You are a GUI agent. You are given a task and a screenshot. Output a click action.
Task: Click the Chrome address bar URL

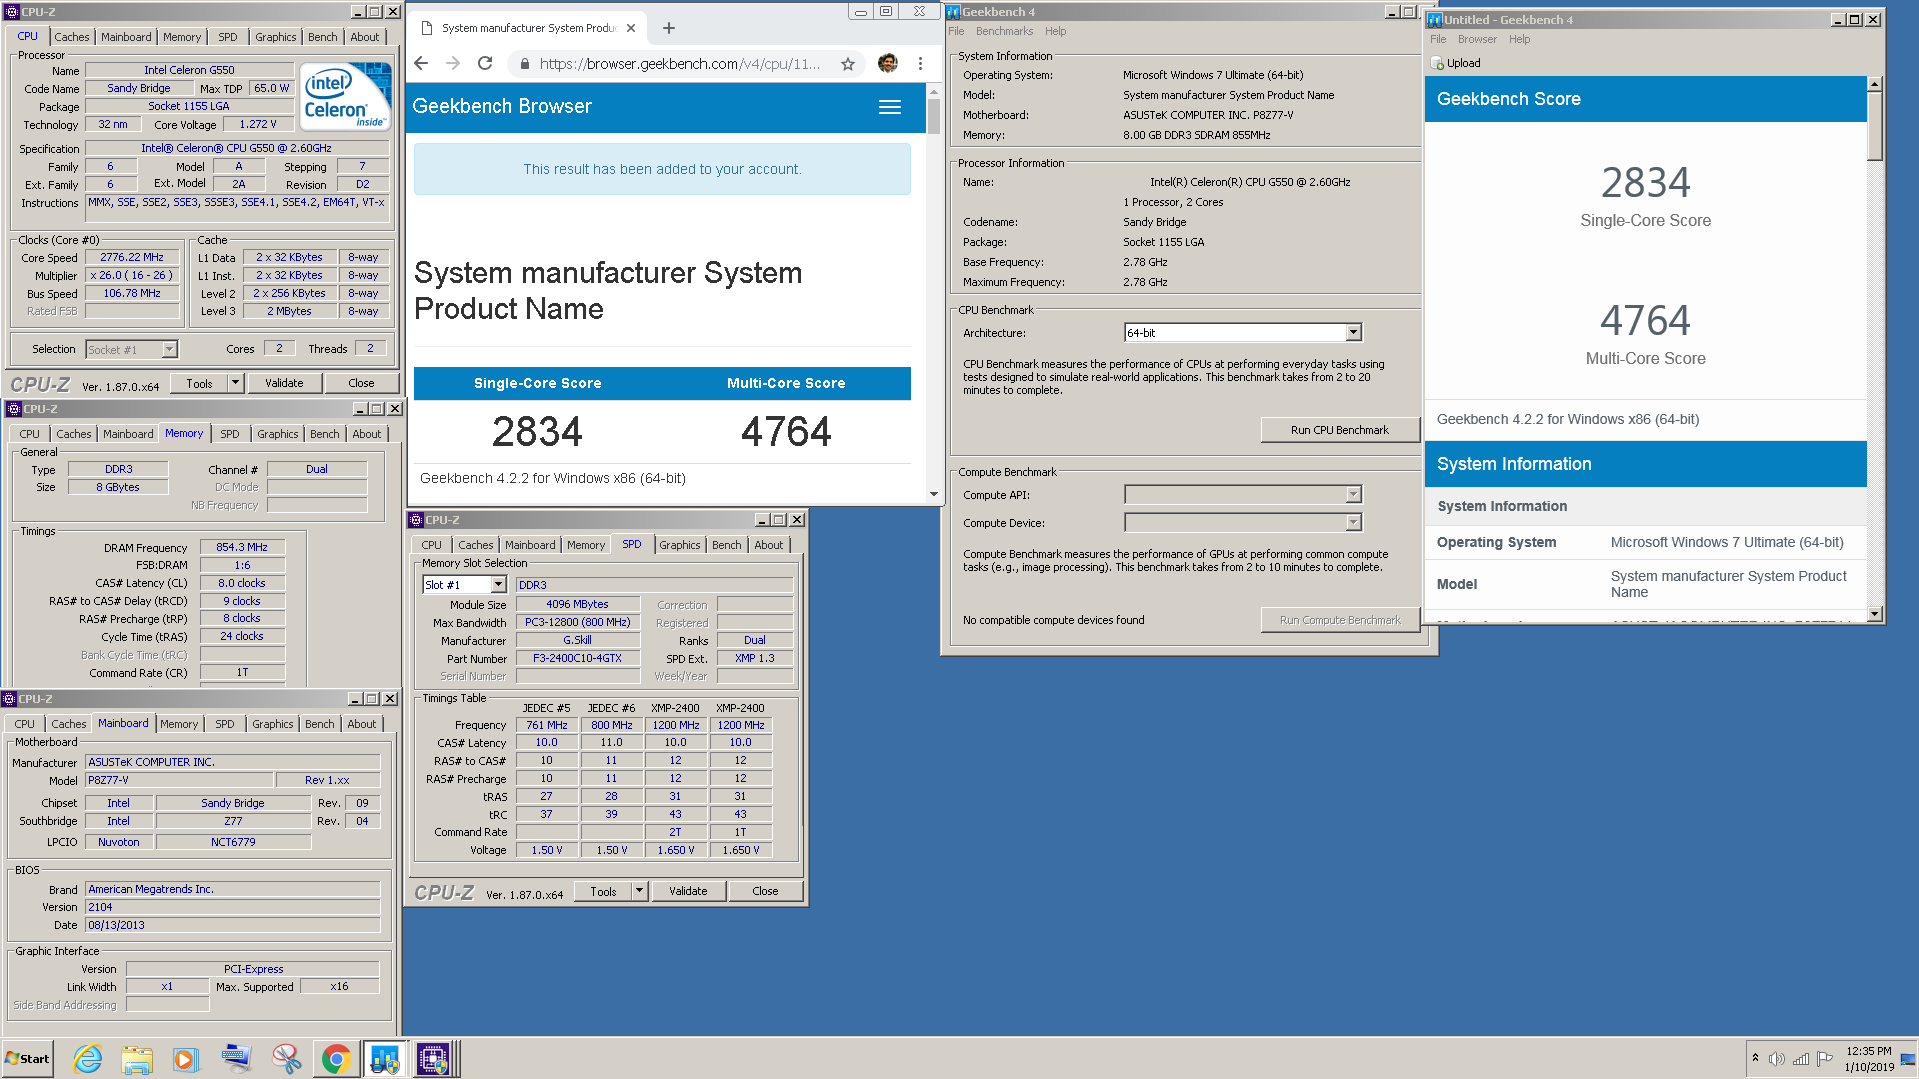click(x=679, y=64)
